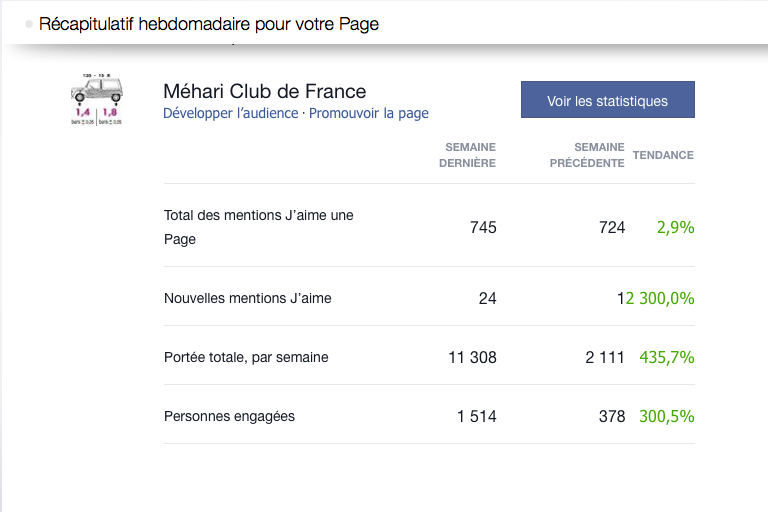
Task: Click the 435,7% reach trend value
Action: click(667, 357)
